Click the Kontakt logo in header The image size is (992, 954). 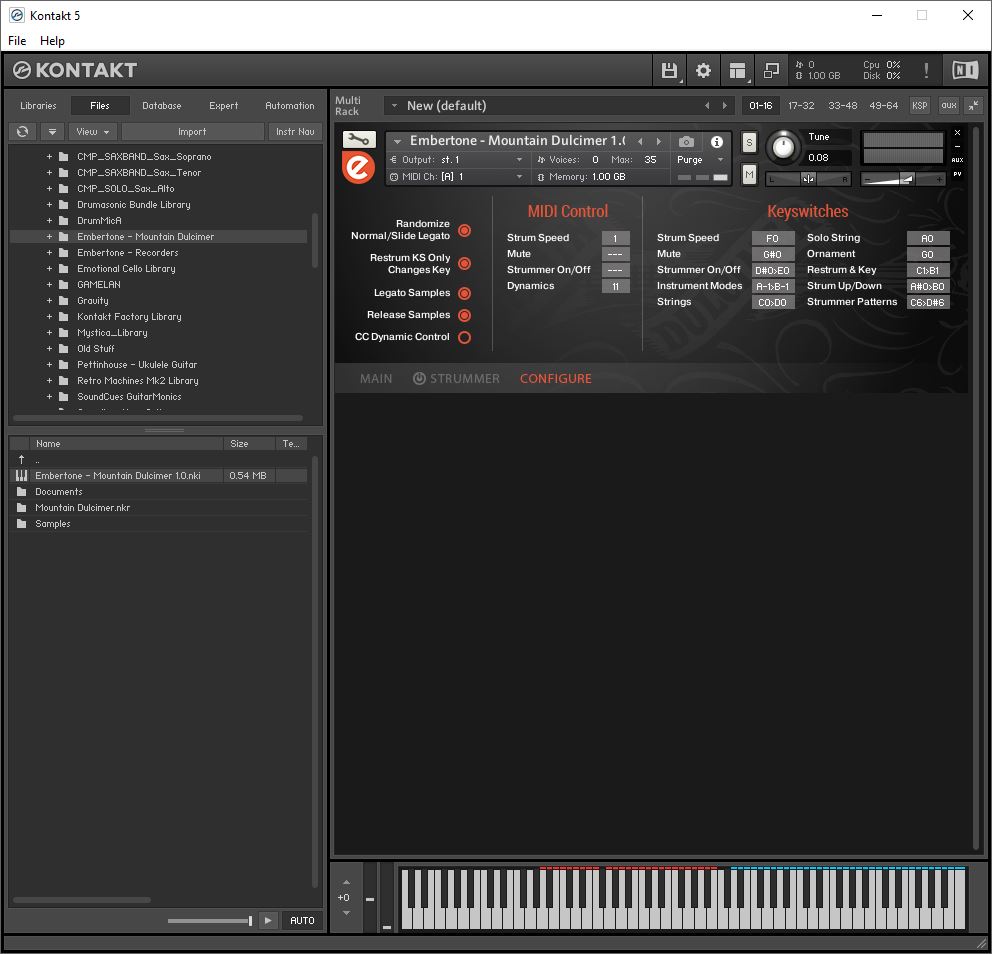[75, 70]
